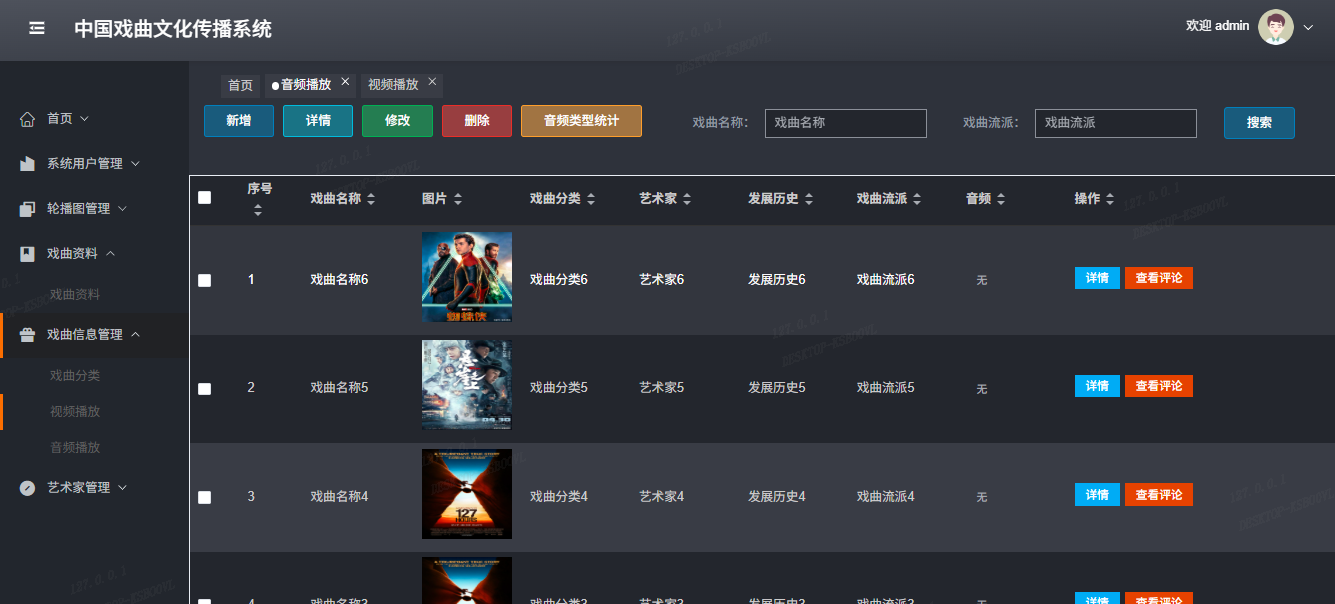Viewport: 1335px width, 604px height.
Task: Expand the admin account dropdown arrow
Action: click(x=1308, y=28)
